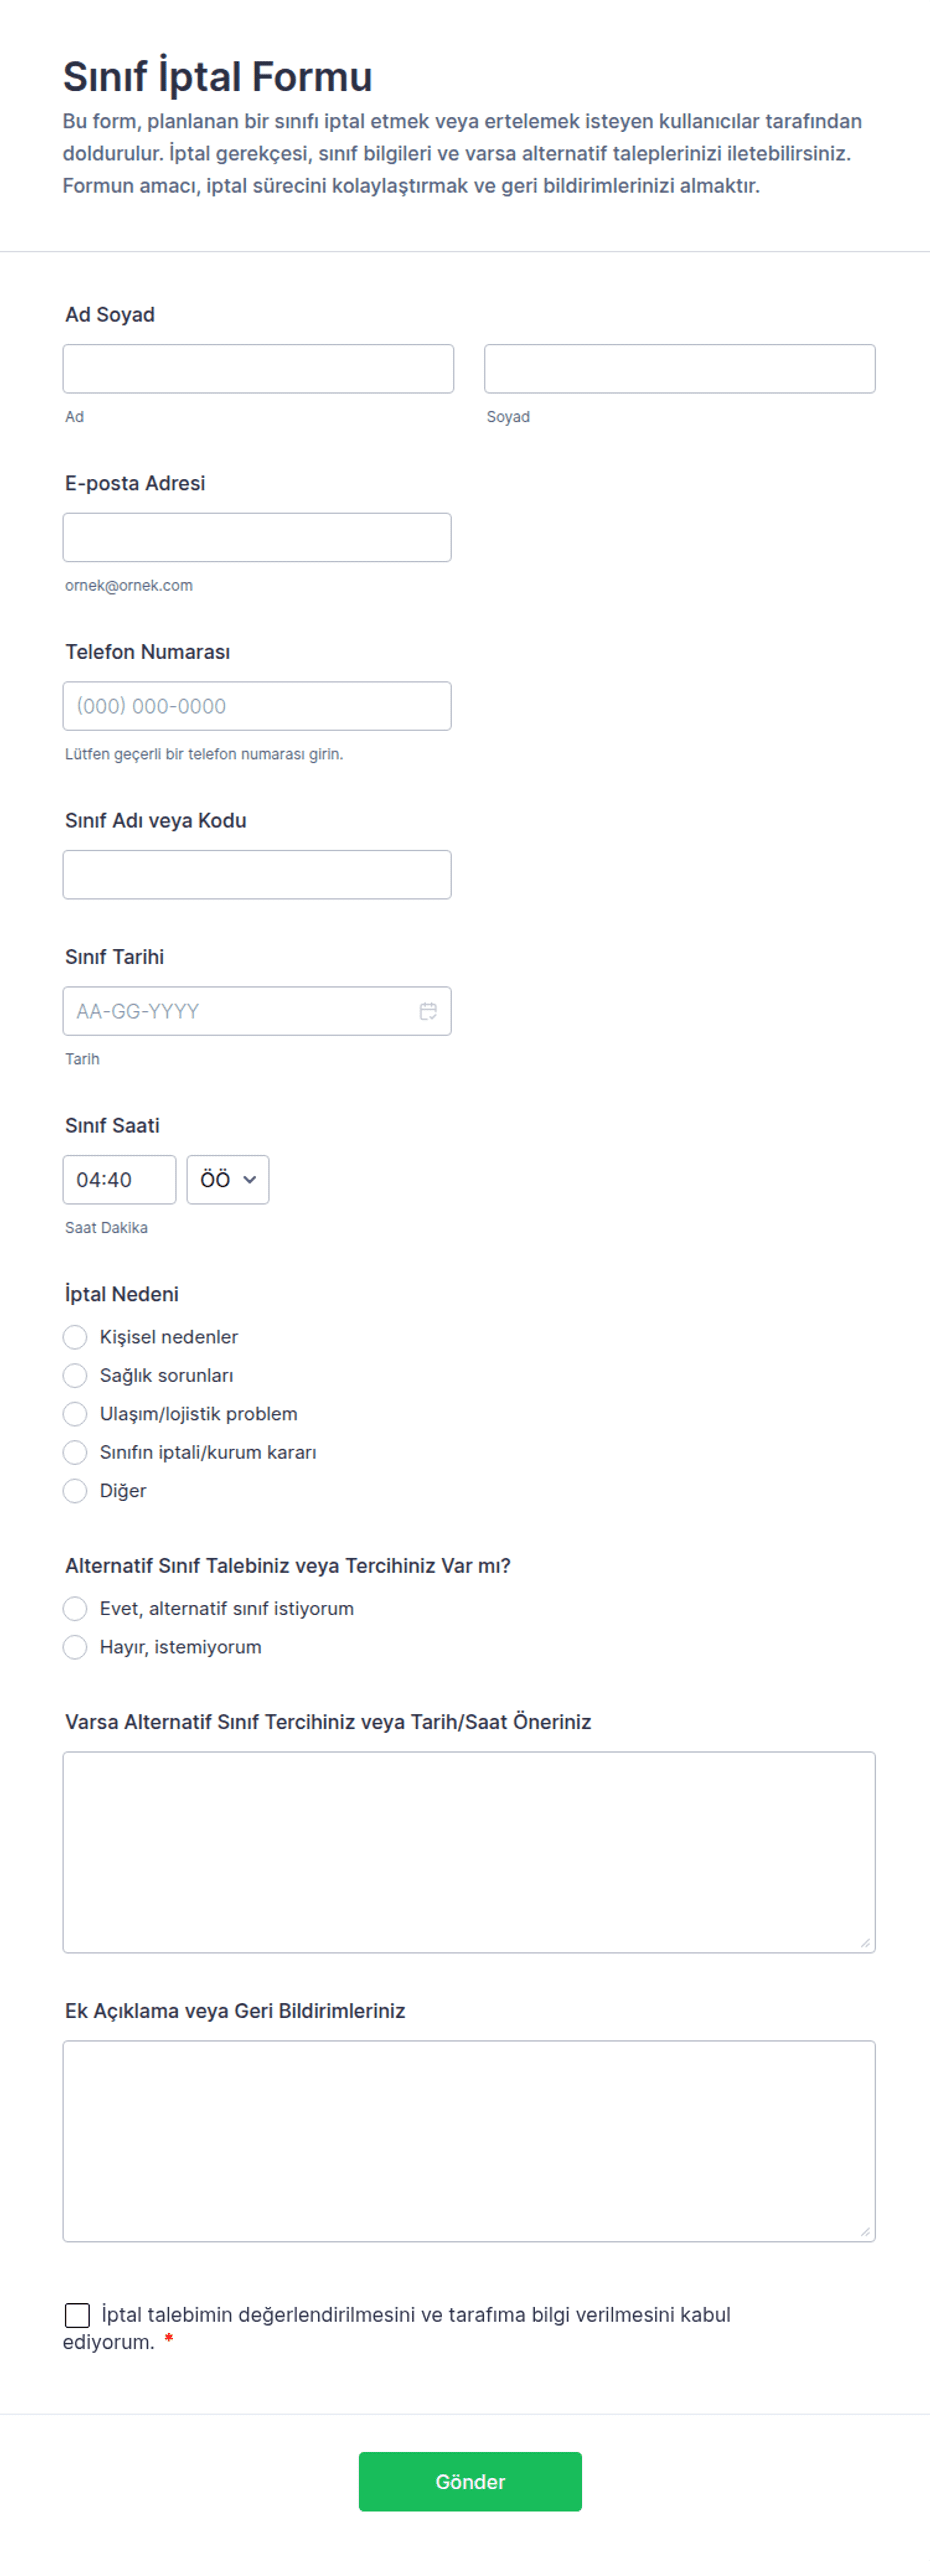Select the Diğer reason option

[x=75, y=1490]
